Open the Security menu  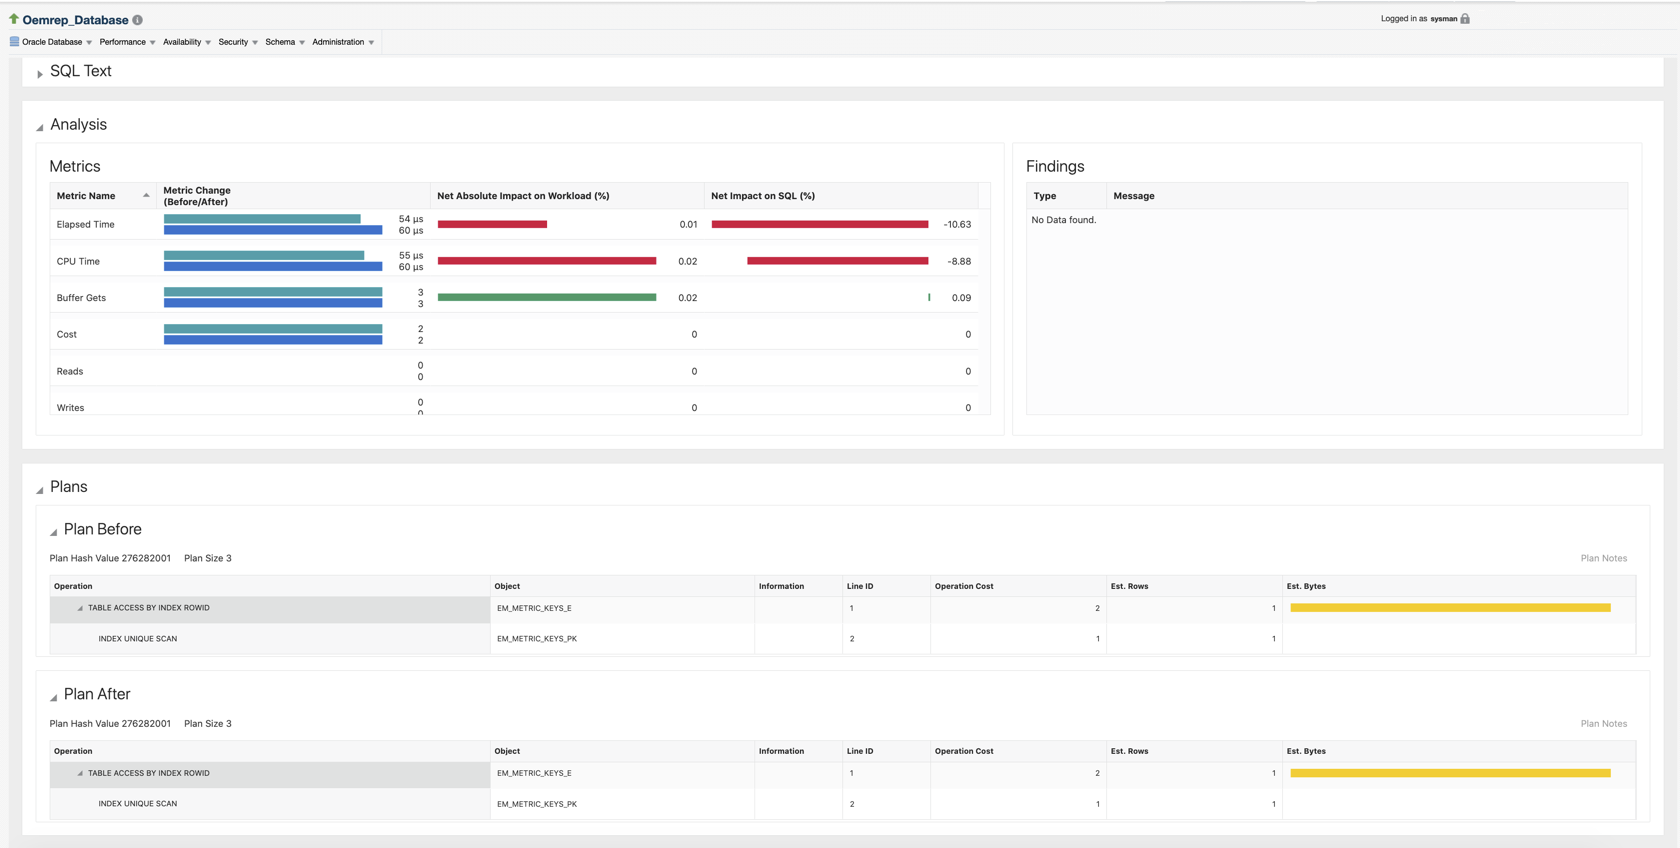point(238,42)
